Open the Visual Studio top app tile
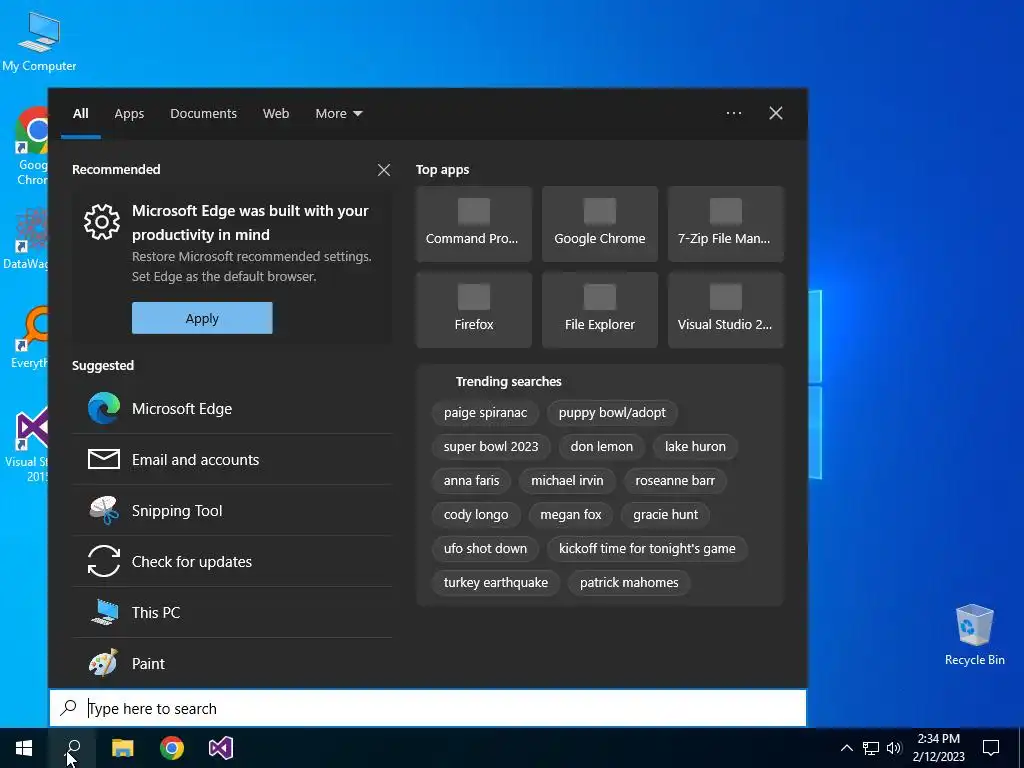The width and height of the screenshot is (1024, 768). pos(726,310)
